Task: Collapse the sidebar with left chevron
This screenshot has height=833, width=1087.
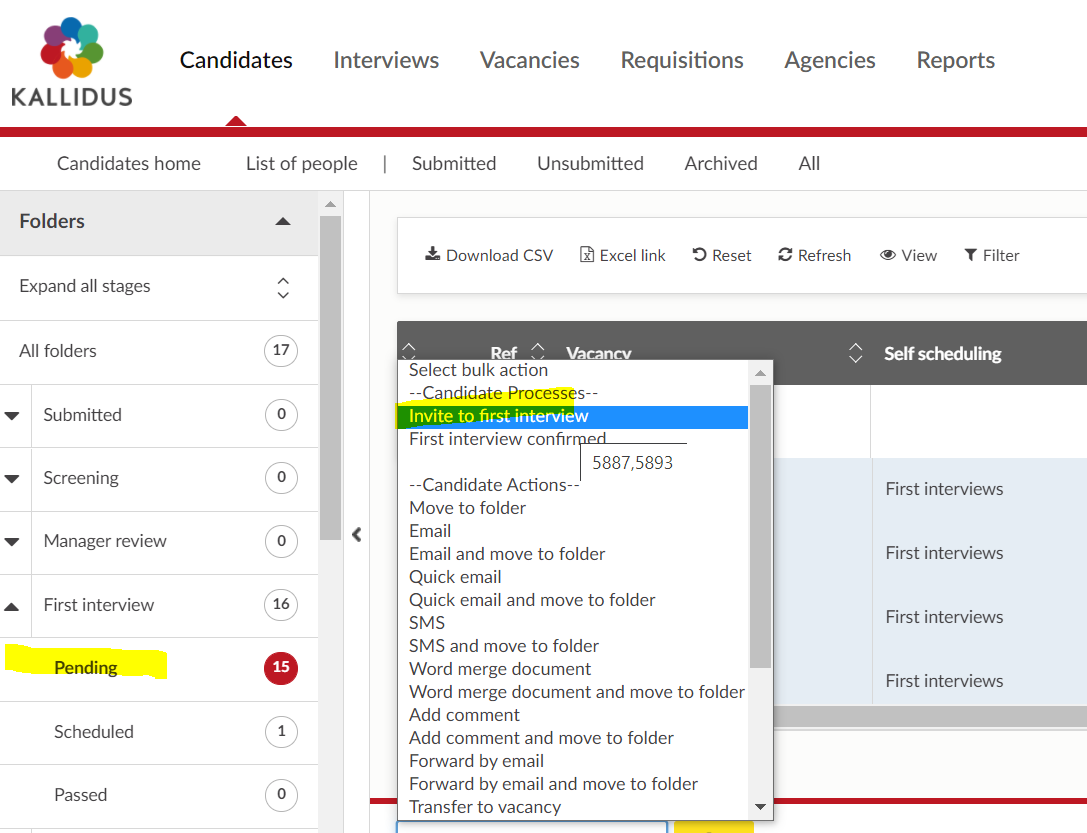Action: point(357,535)
